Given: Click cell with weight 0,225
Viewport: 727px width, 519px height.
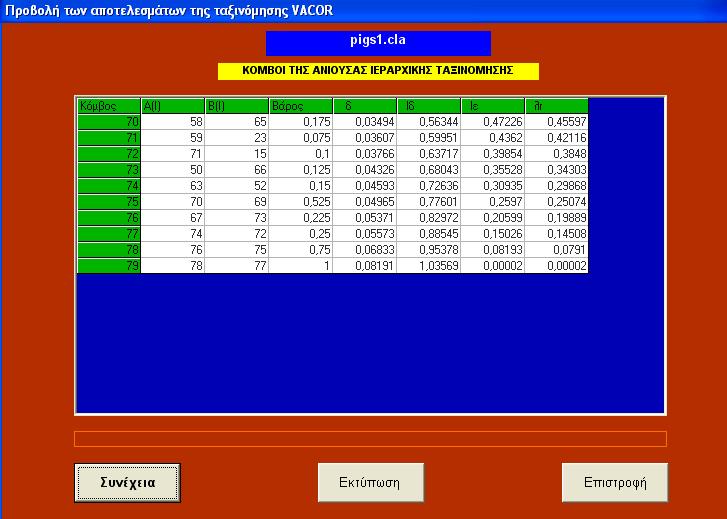Looking at the screenshot, I should click(300, 218).
